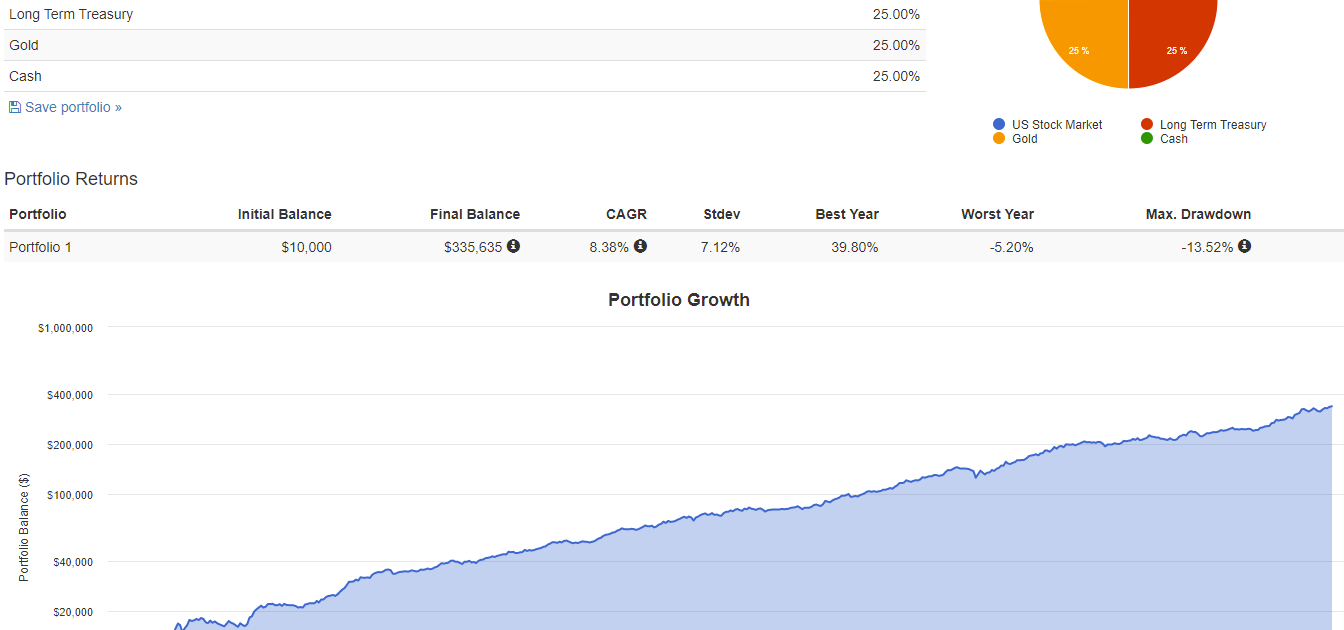The height and width of the screenshot is (630, 1344).
Task: Click the Portfolio Growth chart title
Action: pyautogui.click(x=678, y=300)
